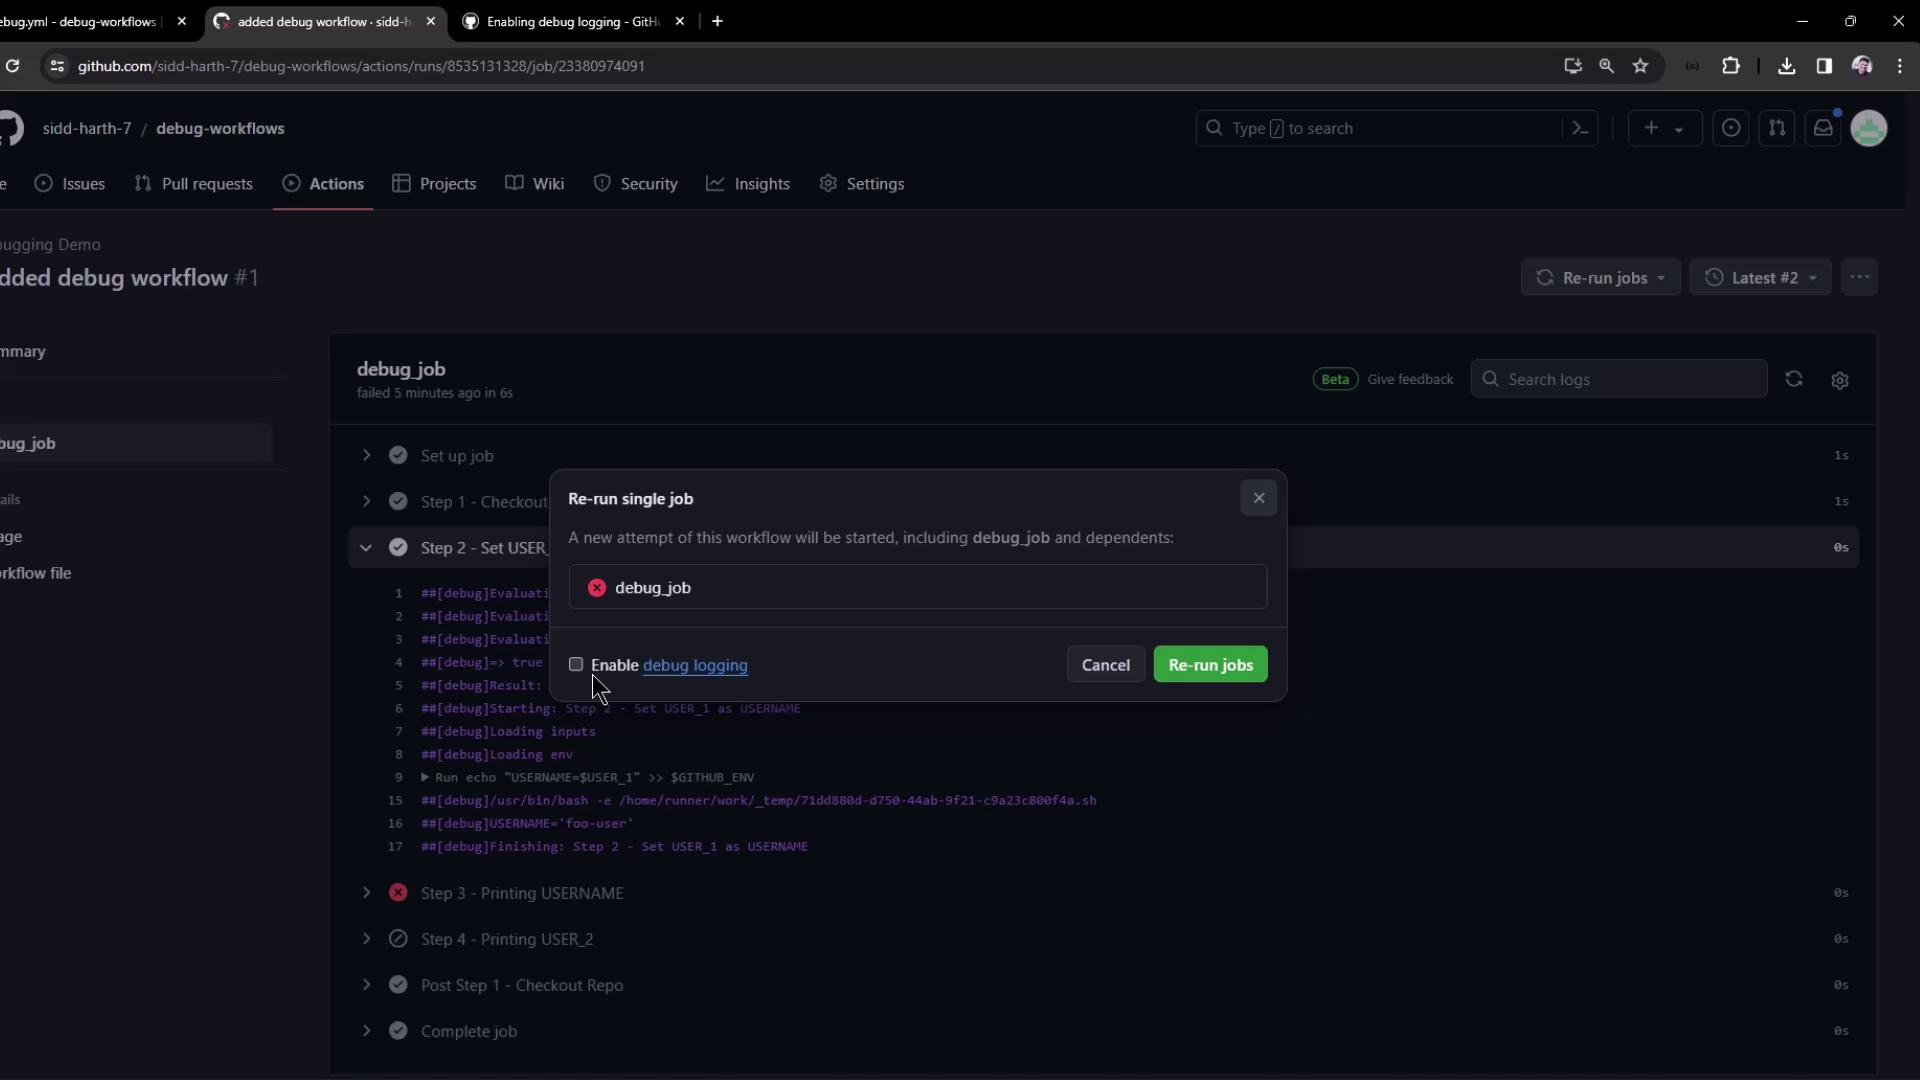Cancel the re-run dialog
This screenshot has height=1080, width=1920.
[1105, 665]
